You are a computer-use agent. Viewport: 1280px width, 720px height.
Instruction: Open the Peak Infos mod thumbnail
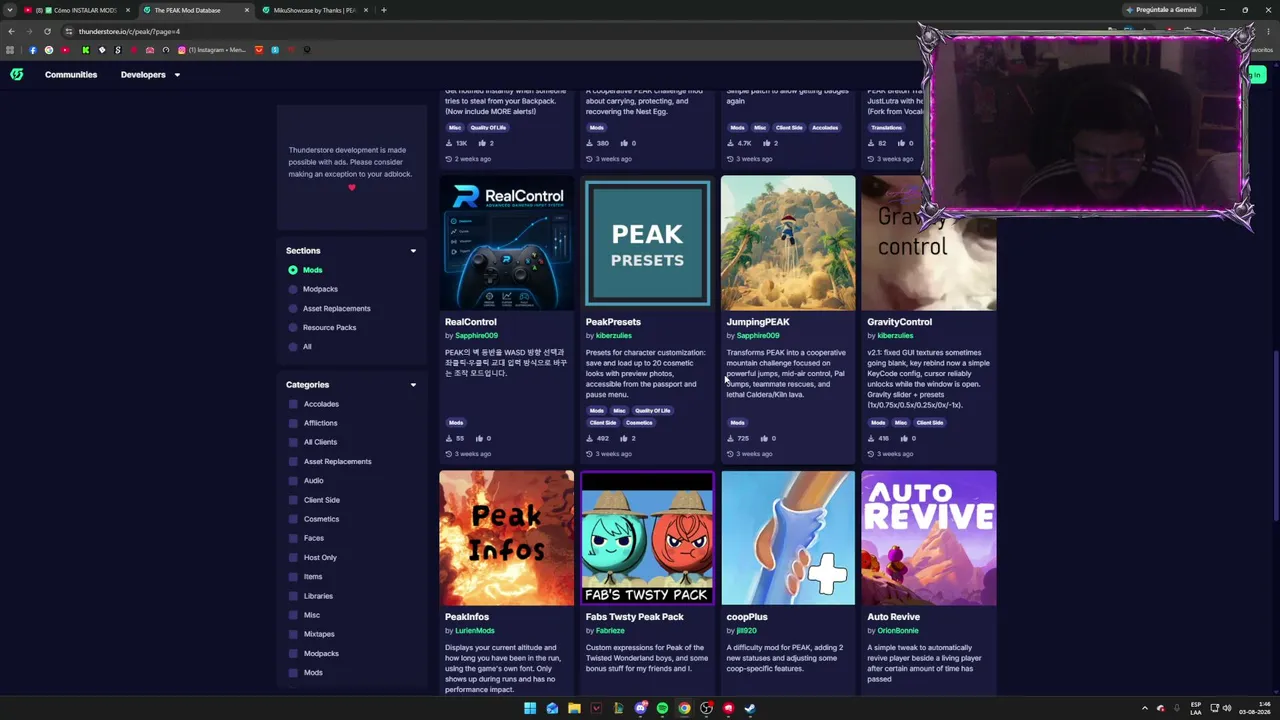[x=507, y=538]
